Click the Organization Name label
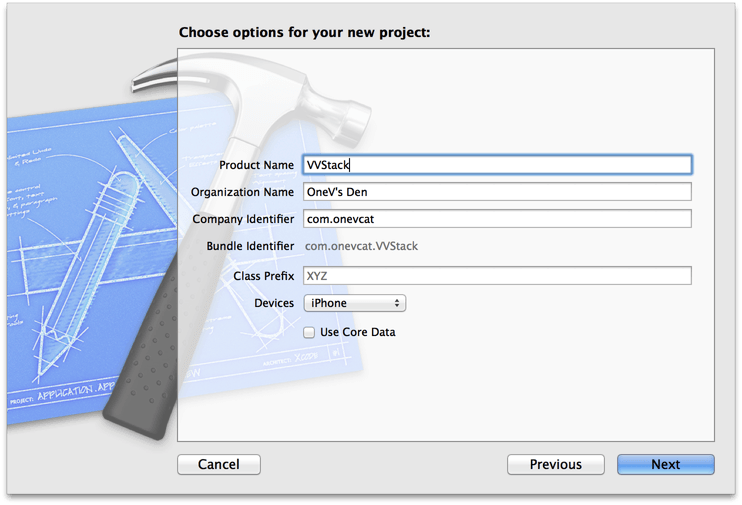Screen dimensions: 742x505 242,192
